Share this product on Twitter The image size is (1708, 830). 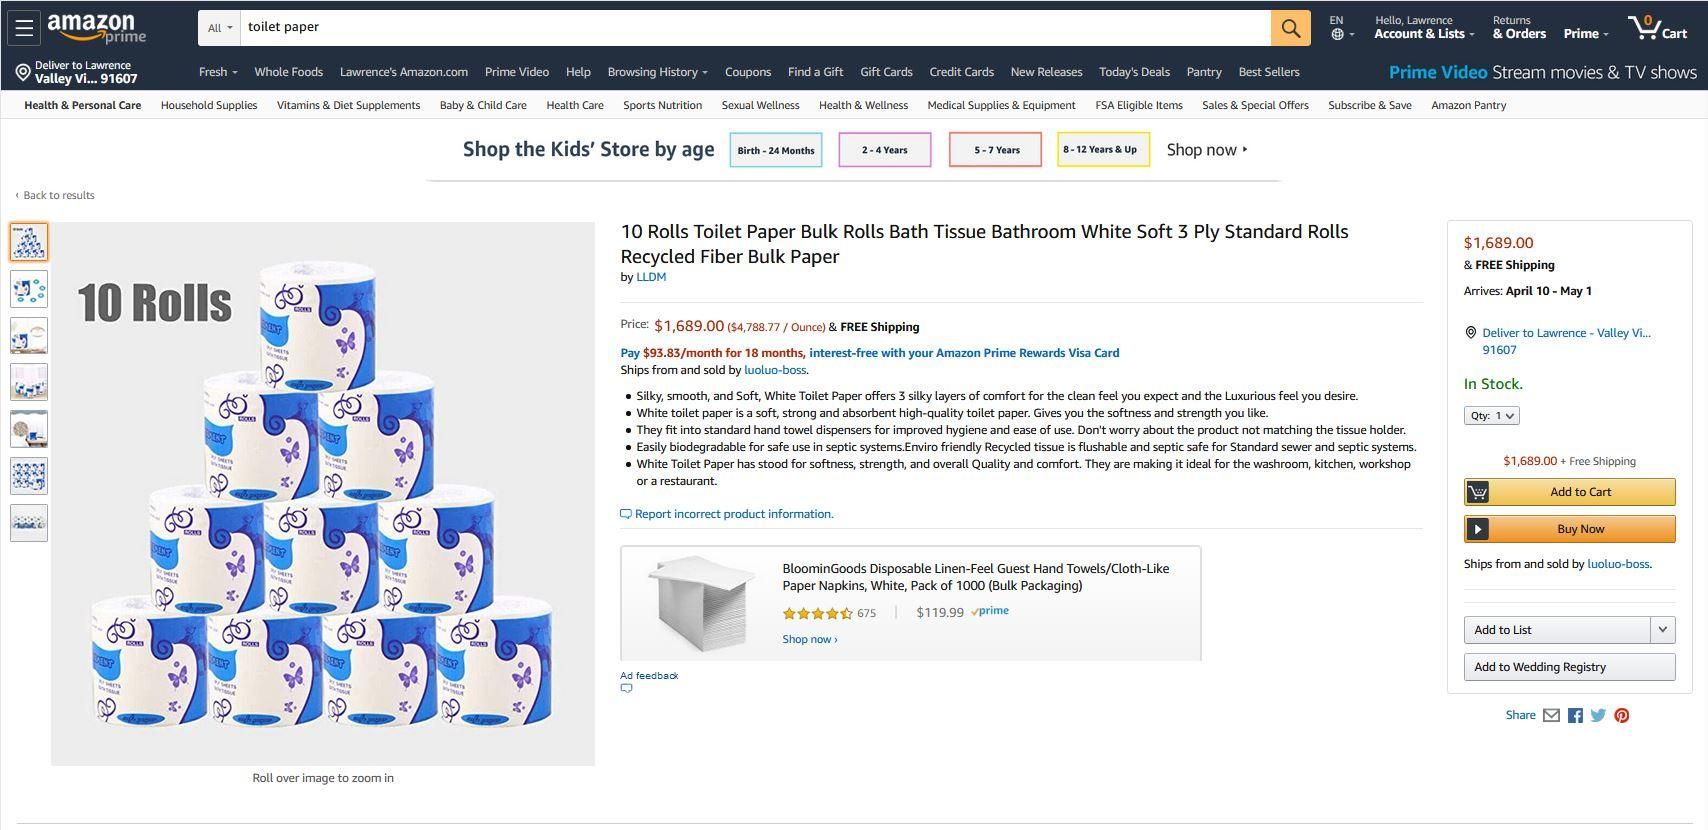coord(1598,715)
